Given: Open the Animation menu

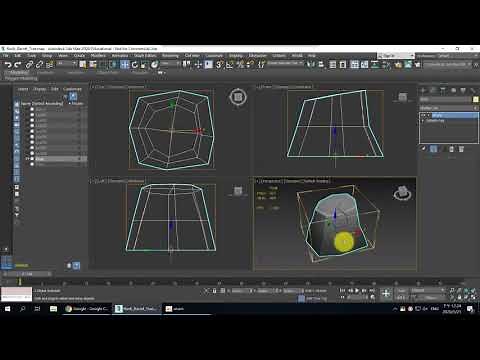Looking at the screenshot, I should pyautogui.click(x=120, y=56).
